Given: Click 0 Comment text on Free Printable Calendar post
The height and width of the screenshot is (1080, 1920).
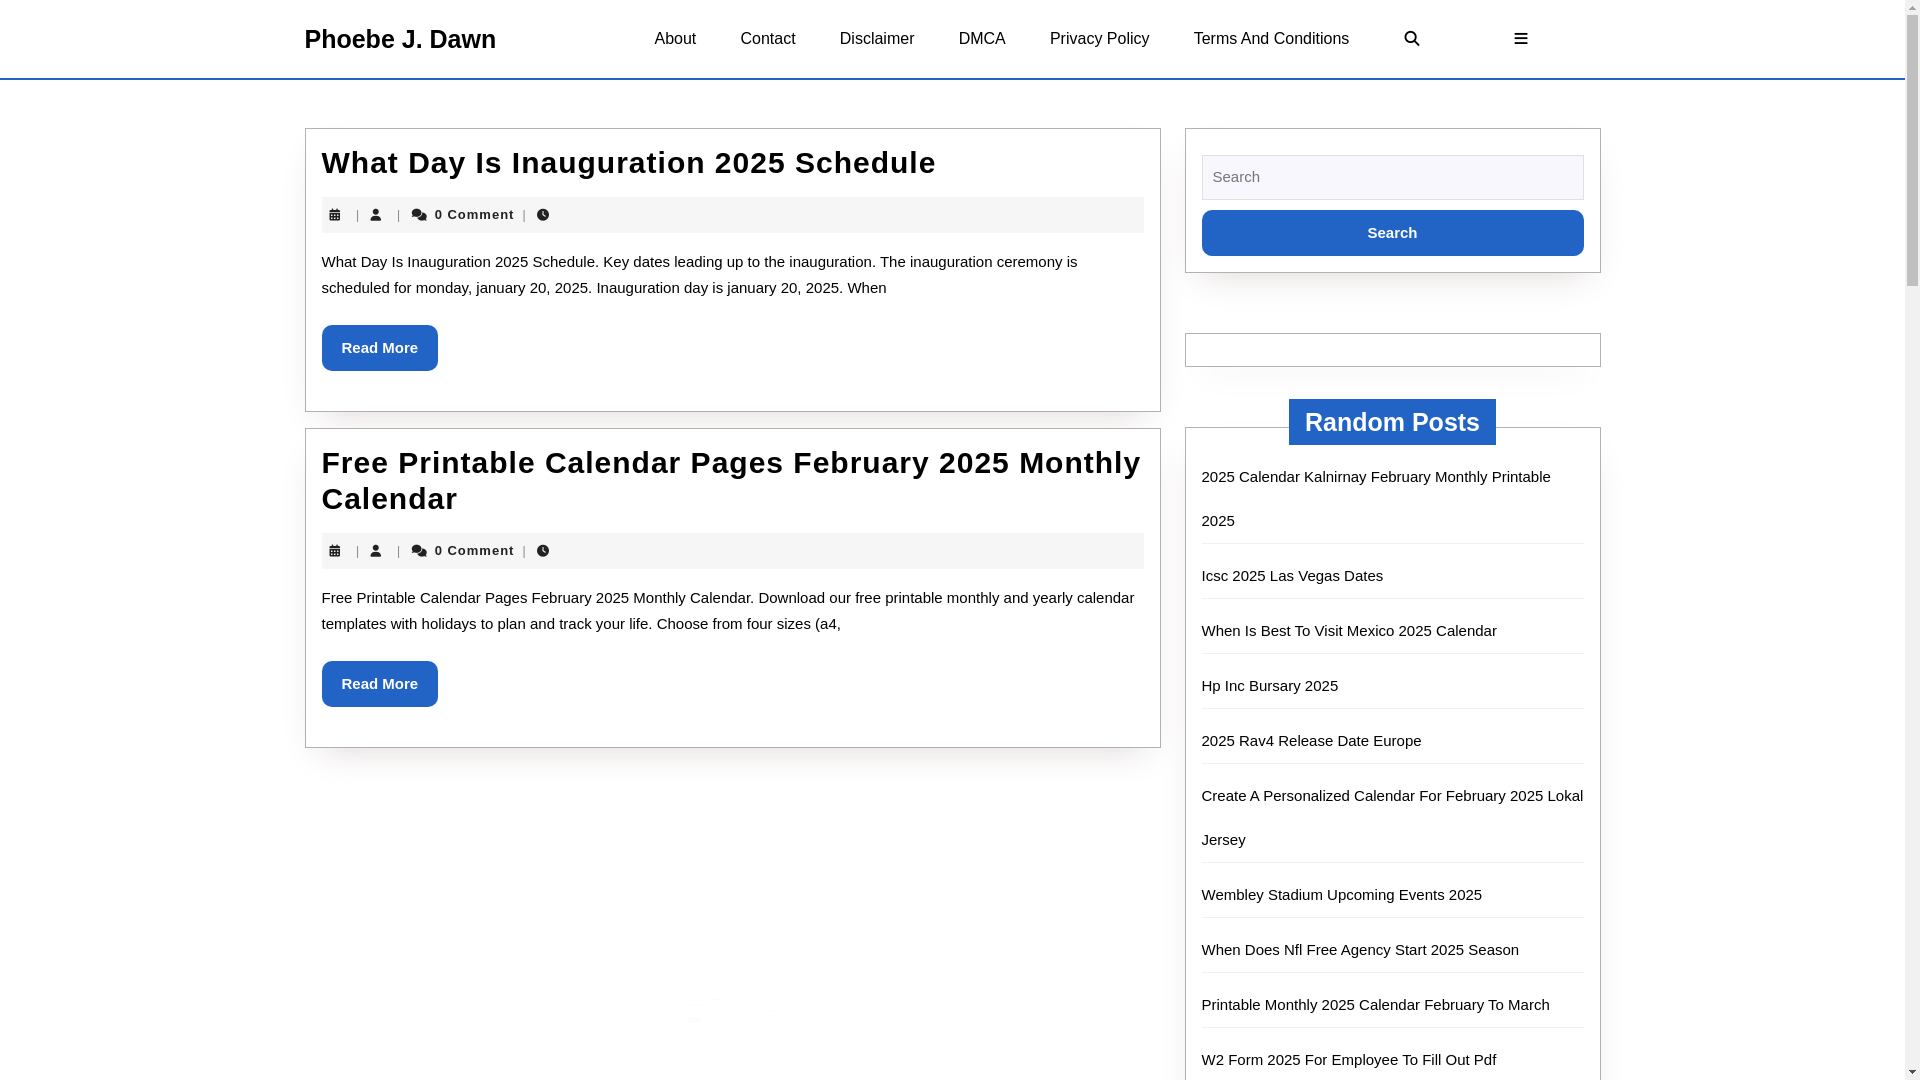Looking at the screenshot, I should tap(474, 551).
